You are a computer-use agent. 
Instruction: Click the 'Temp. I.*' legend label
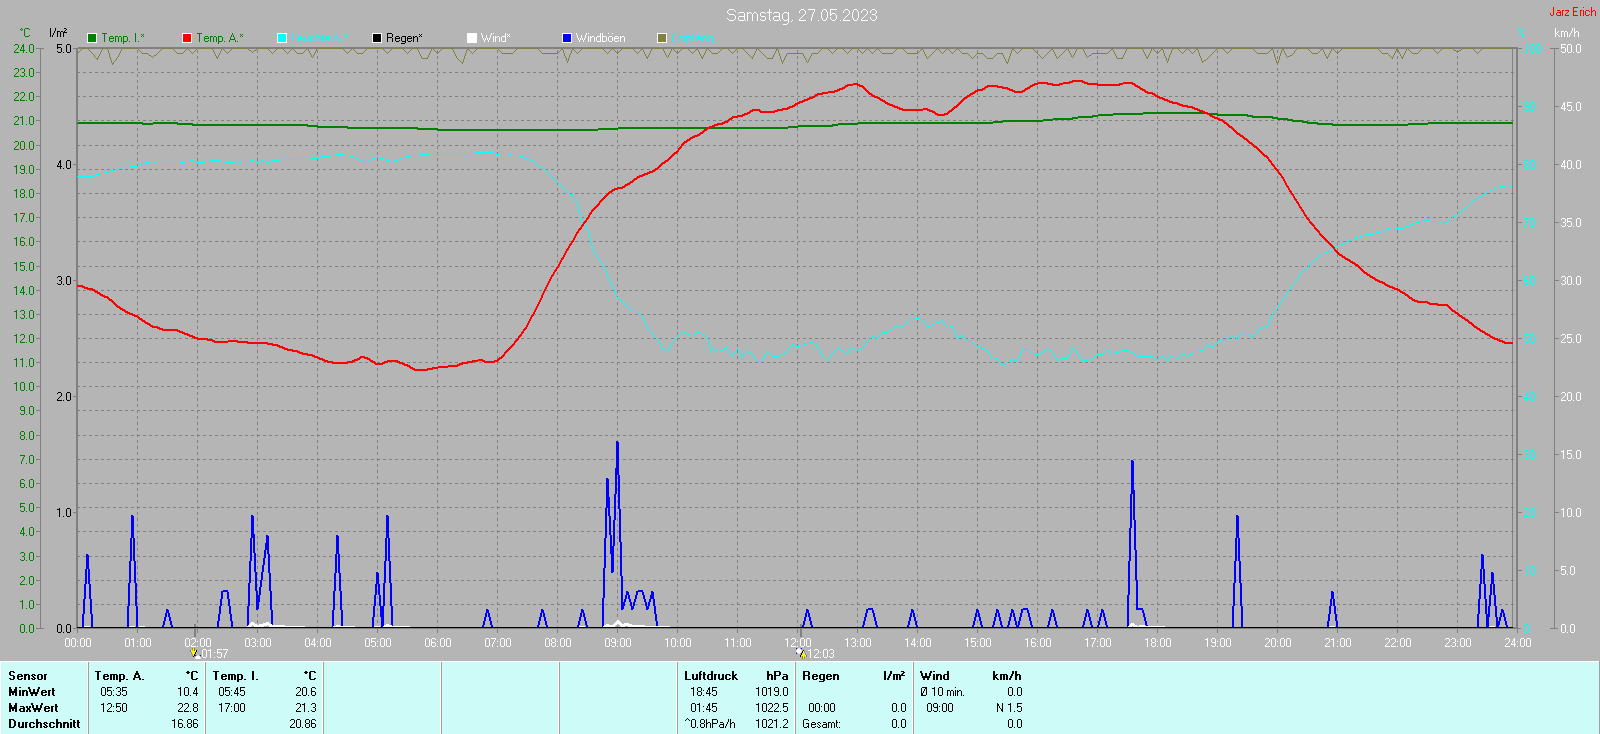click(123, 38)
